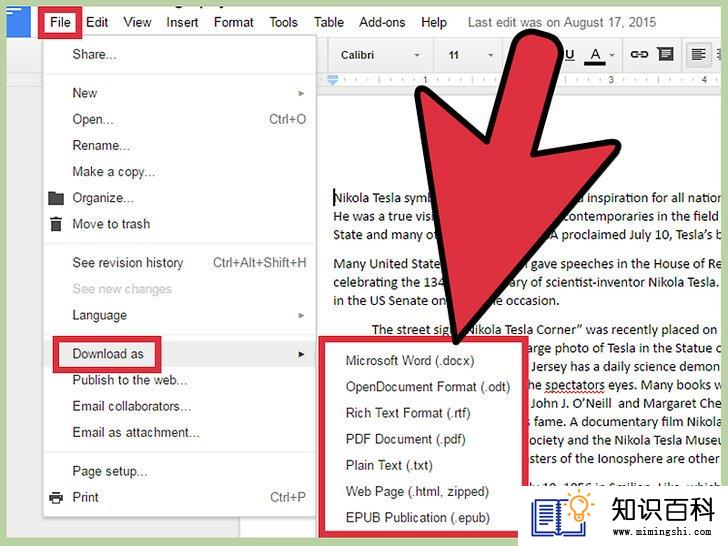Open the Add-ons menu
This screenshot has height=546, width=728.
point(382,22)
